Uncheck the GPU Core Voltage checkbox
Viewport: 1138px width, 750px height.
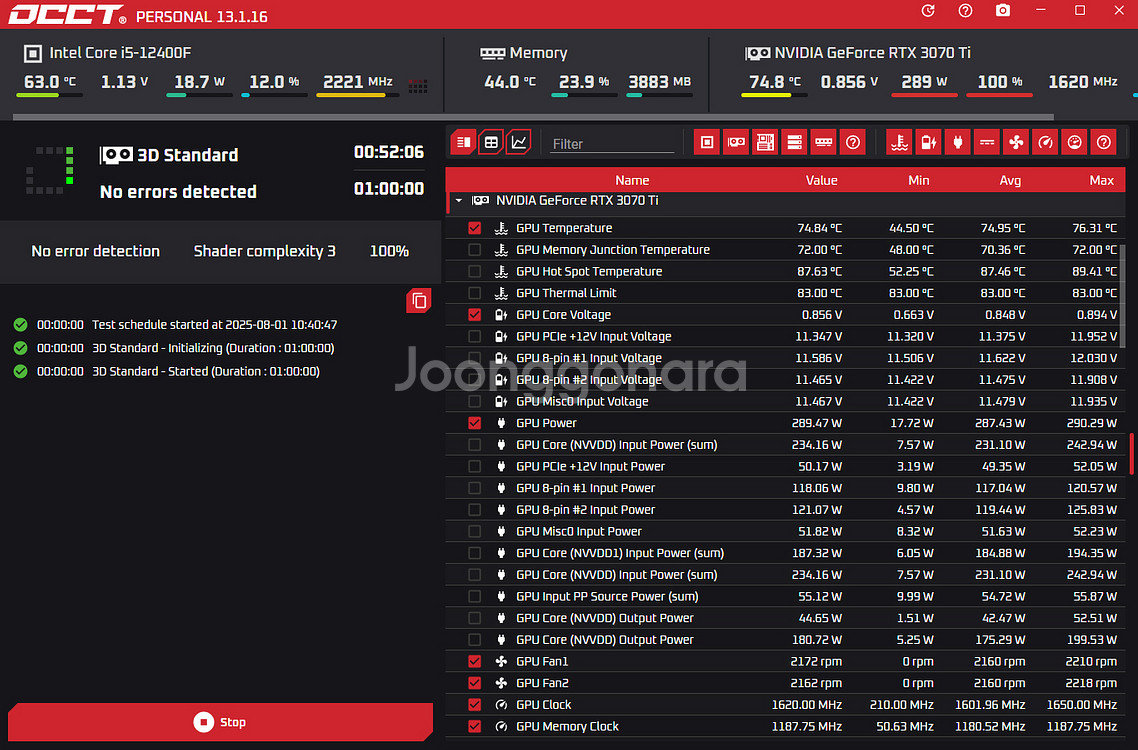[475, 314]
